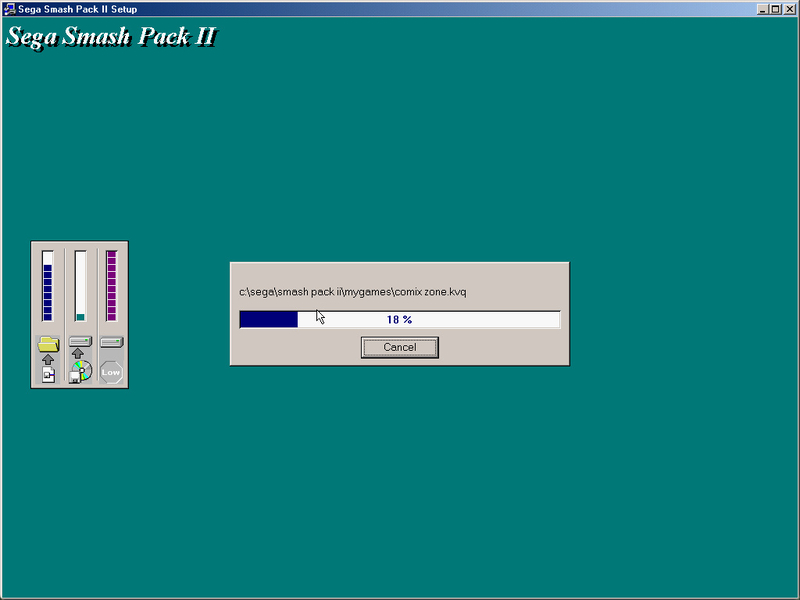Click the Sega Smash Pack II italic heading

[112, 37]
